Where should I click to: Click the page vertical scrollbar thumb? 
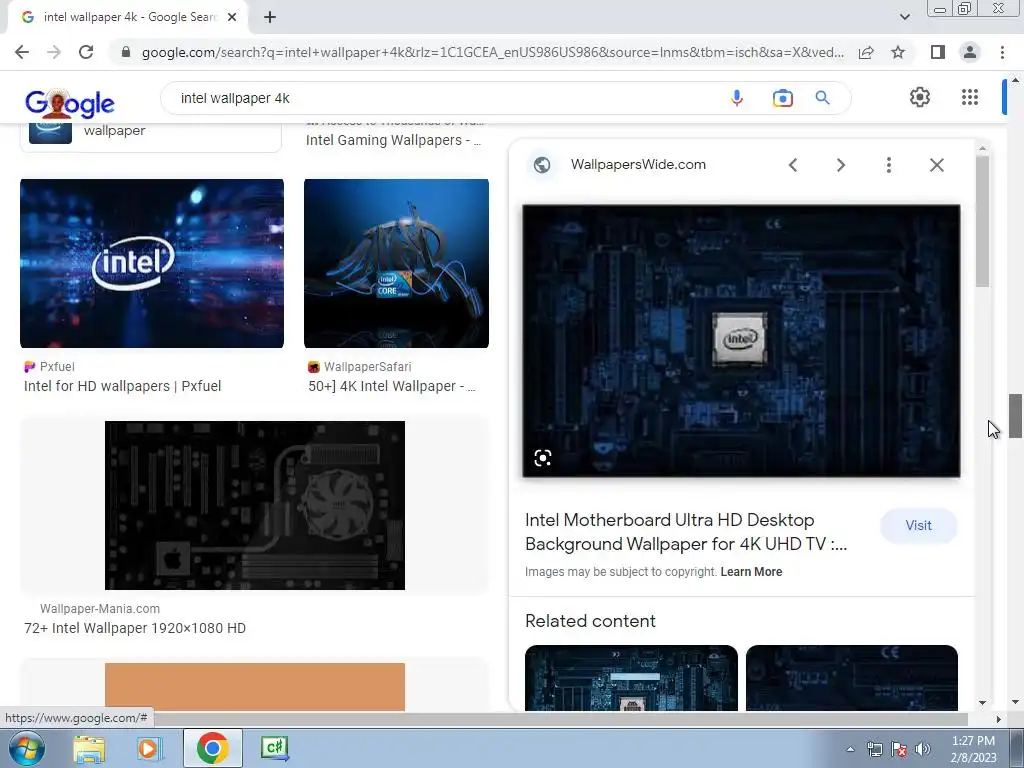[1015, 416]
